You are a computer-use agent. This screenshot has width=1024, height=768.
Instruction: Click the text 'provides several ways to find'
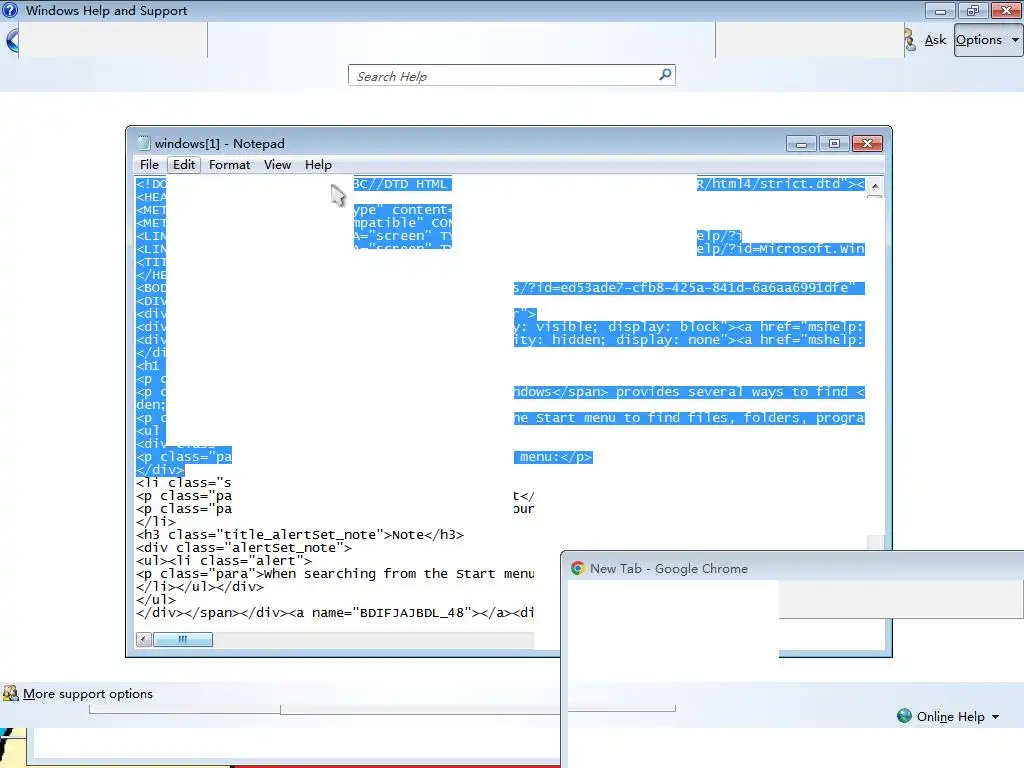tap(731, 392)
